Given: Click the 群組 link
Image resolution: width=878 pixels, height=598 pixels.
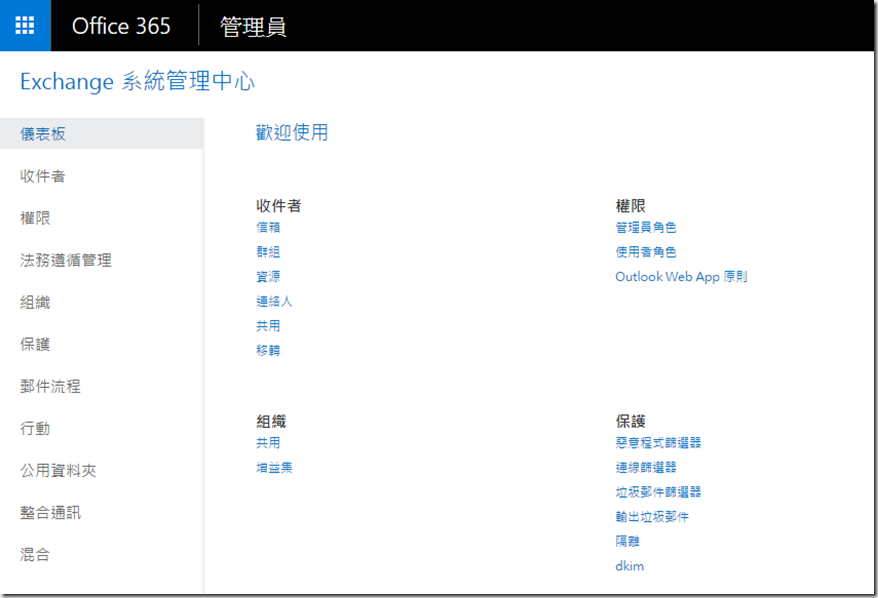Looking at the screenshot, I should (268, 252).
